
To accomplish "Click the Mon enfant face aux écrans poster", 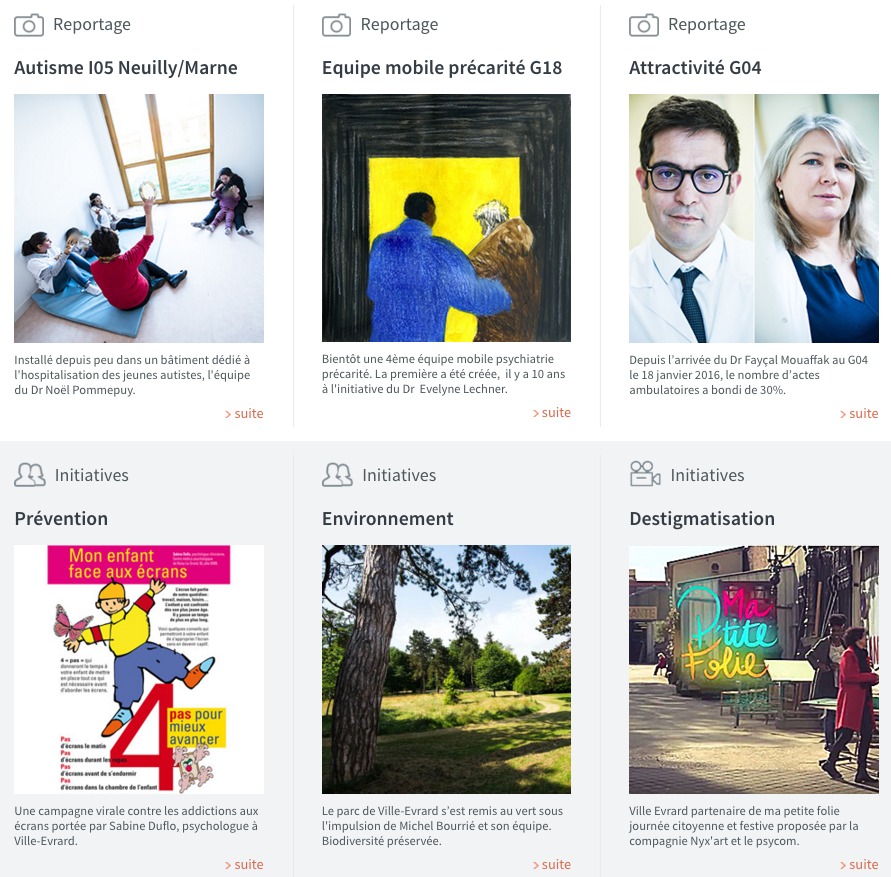I will coord(139,670).
